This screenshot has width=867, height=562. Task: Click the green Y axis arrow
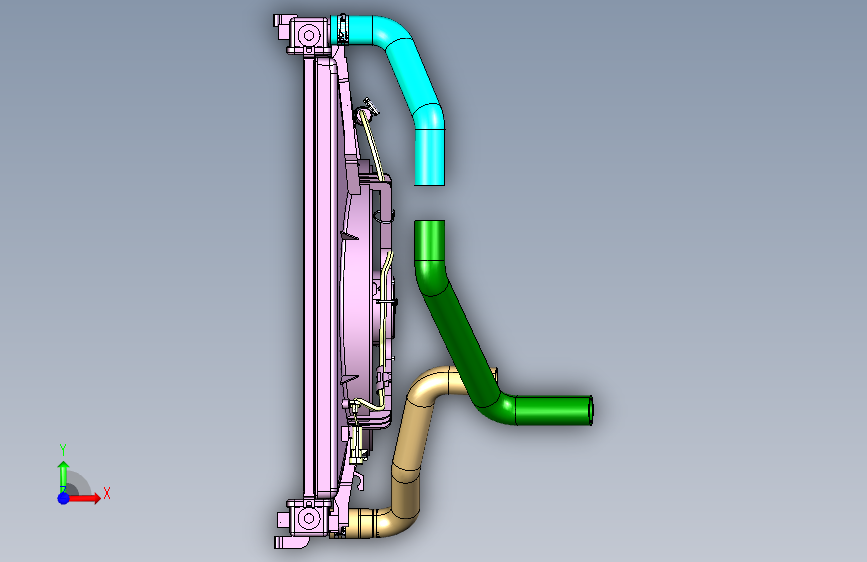[64, 475]
